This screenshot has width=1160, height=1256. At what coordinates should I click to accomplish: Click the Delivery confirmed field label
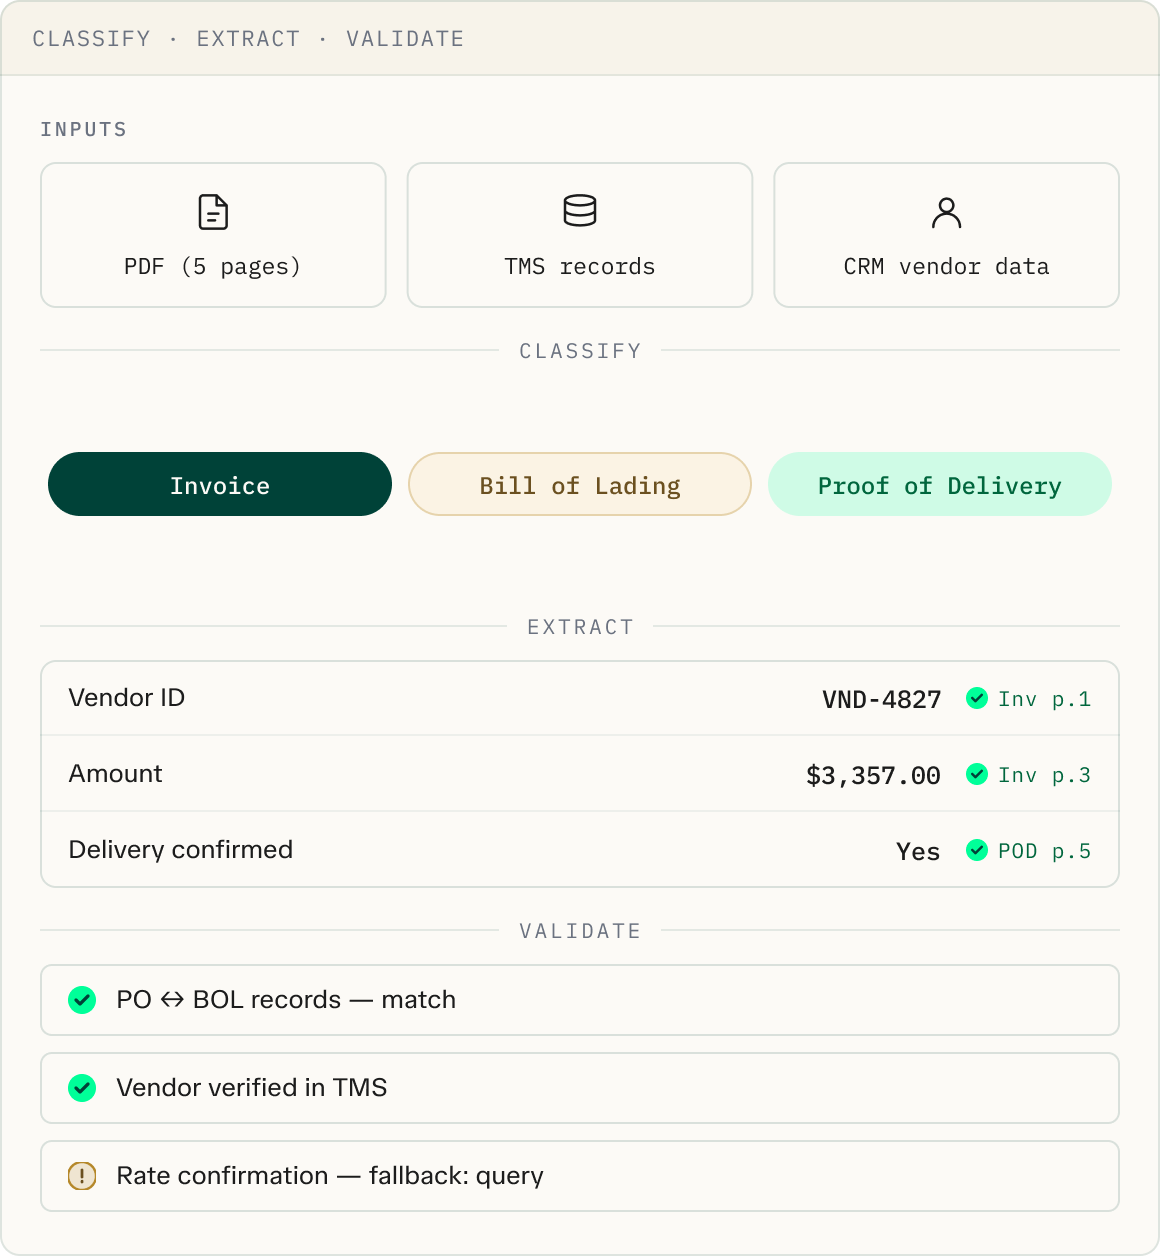pyautogui.click(x=181, y=850)
